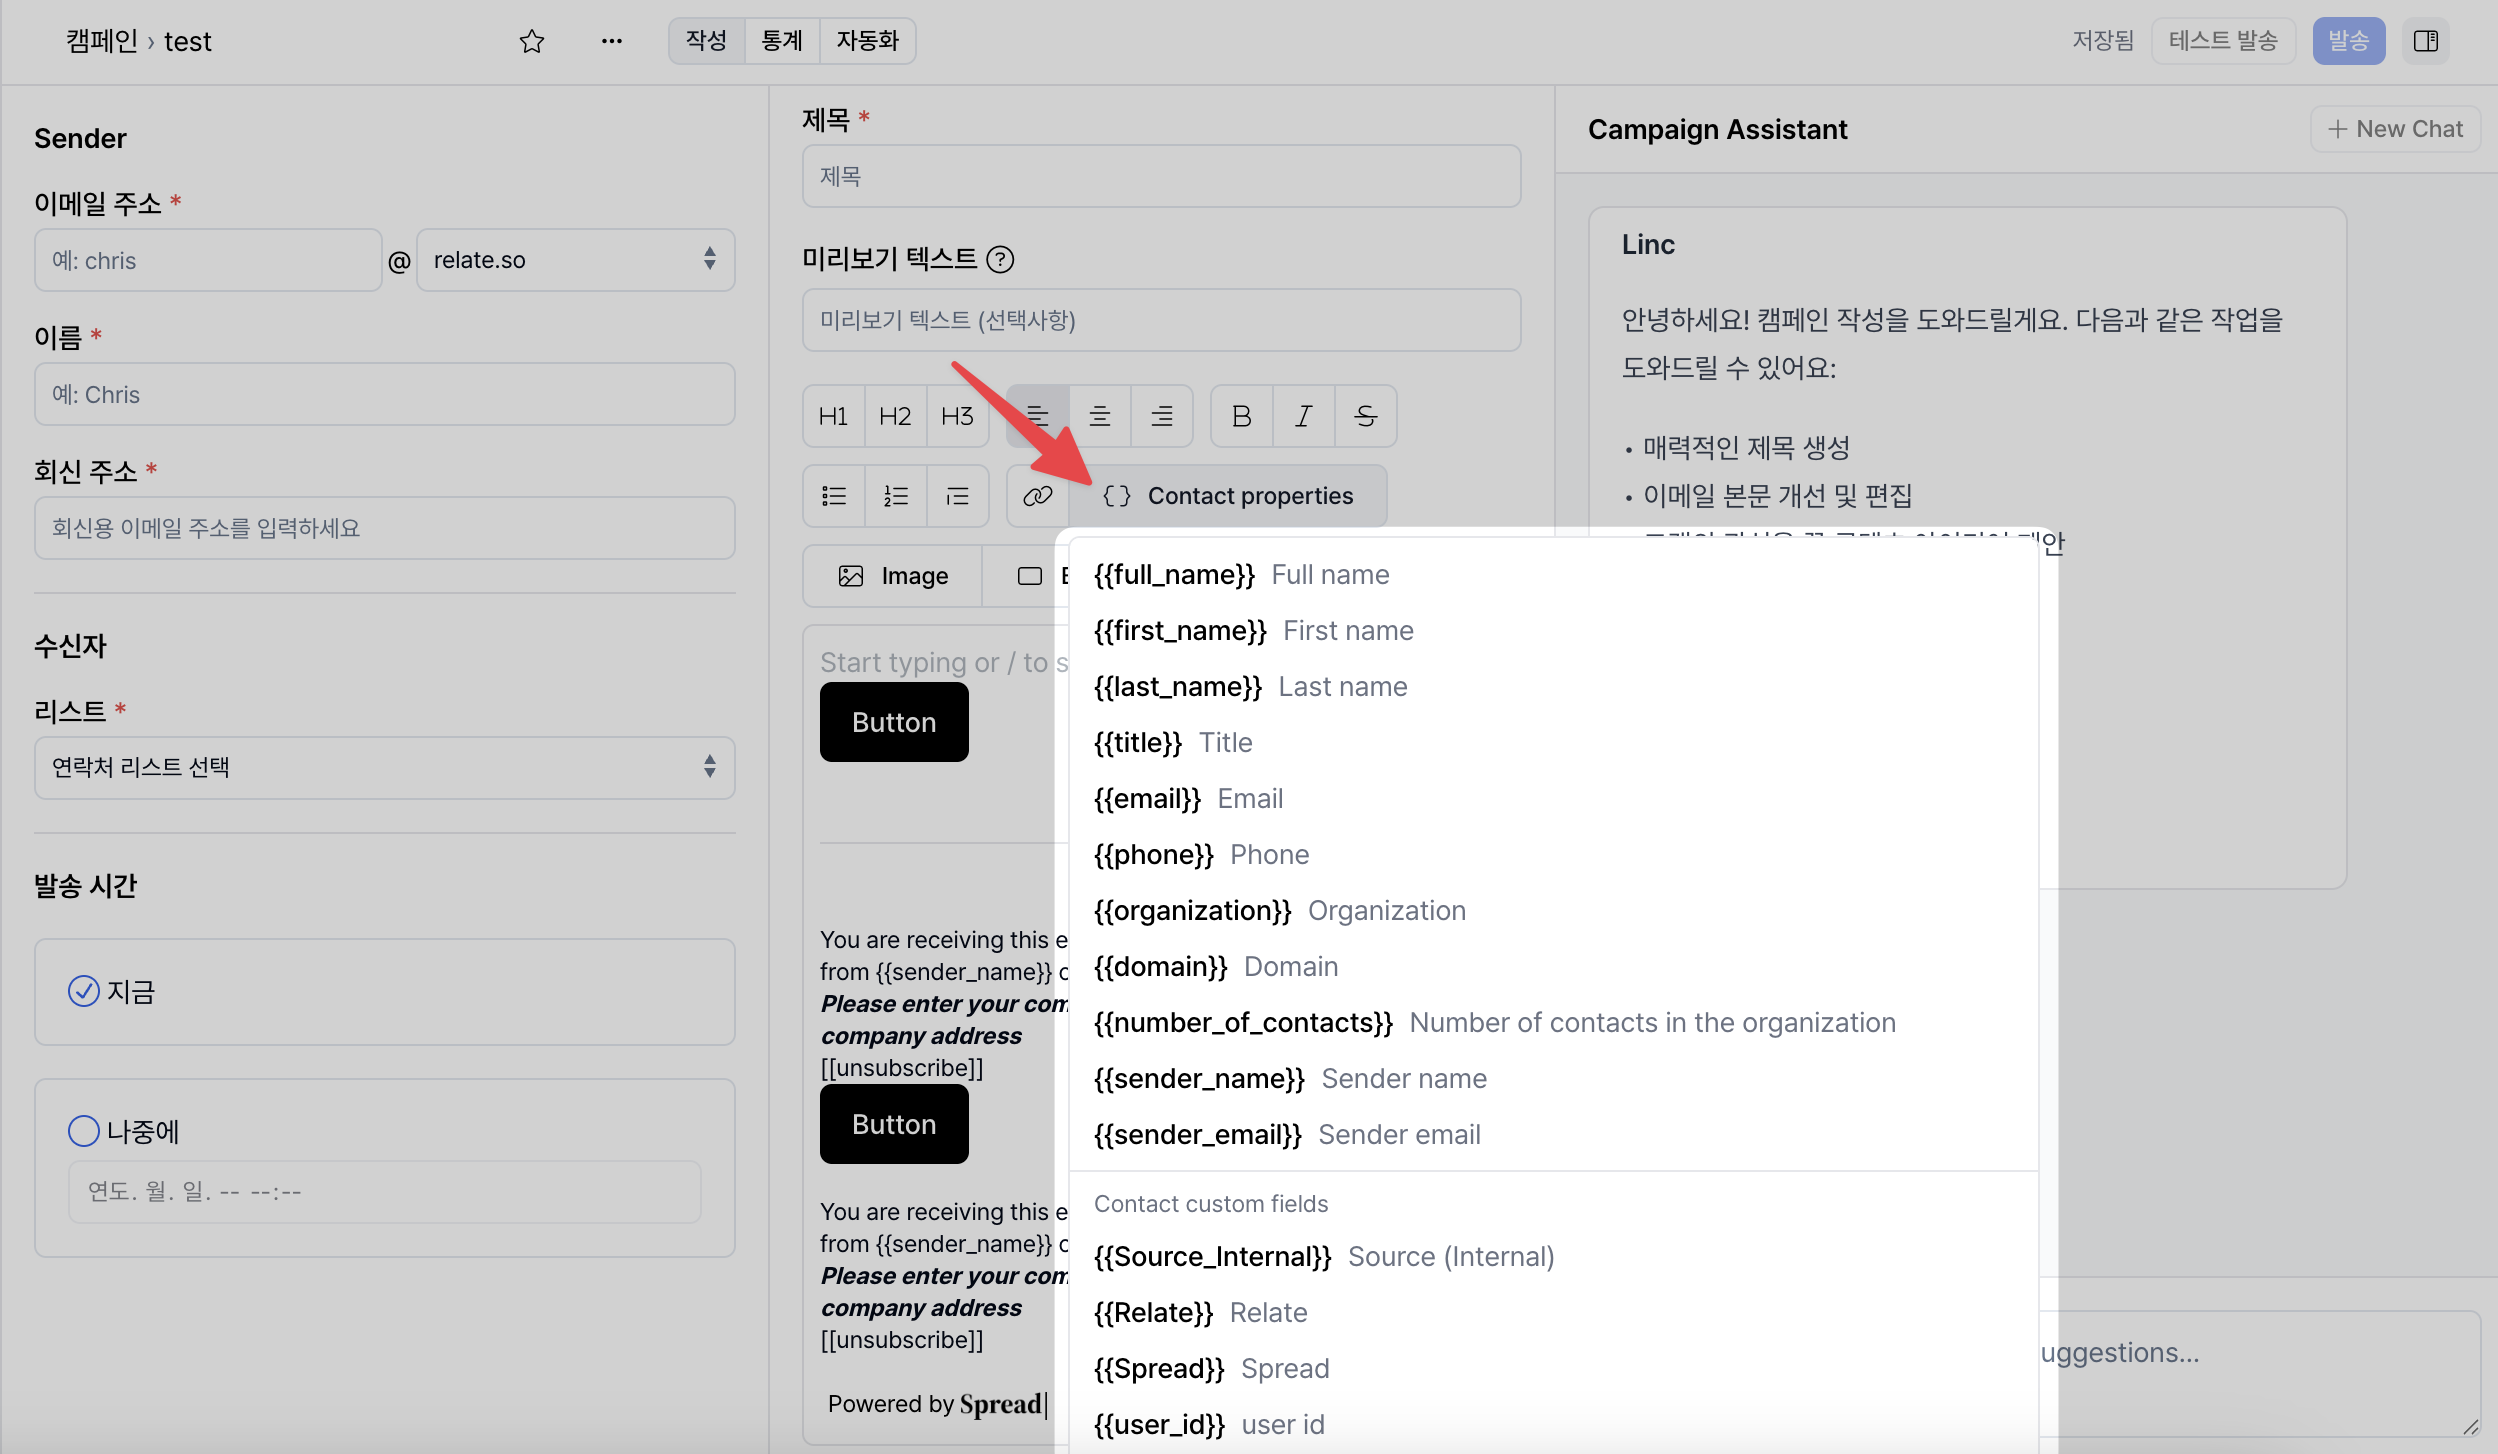
Task: Click the 테스트 발송 button
Action: [2222, 41]
